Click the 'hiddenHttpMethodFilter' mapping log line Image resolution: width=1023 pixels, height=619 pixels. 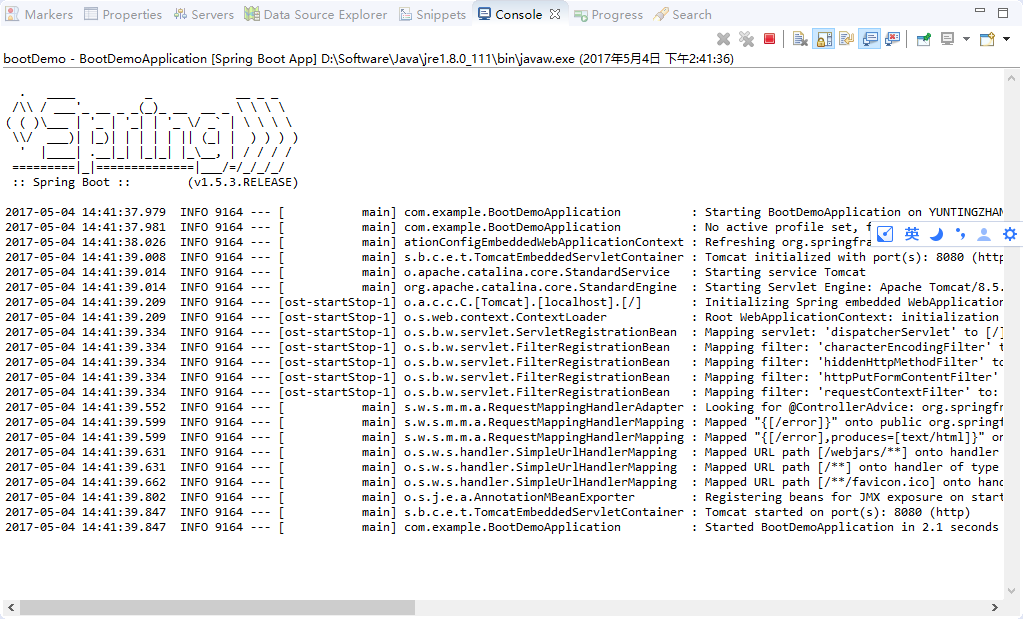pos(504,362)
